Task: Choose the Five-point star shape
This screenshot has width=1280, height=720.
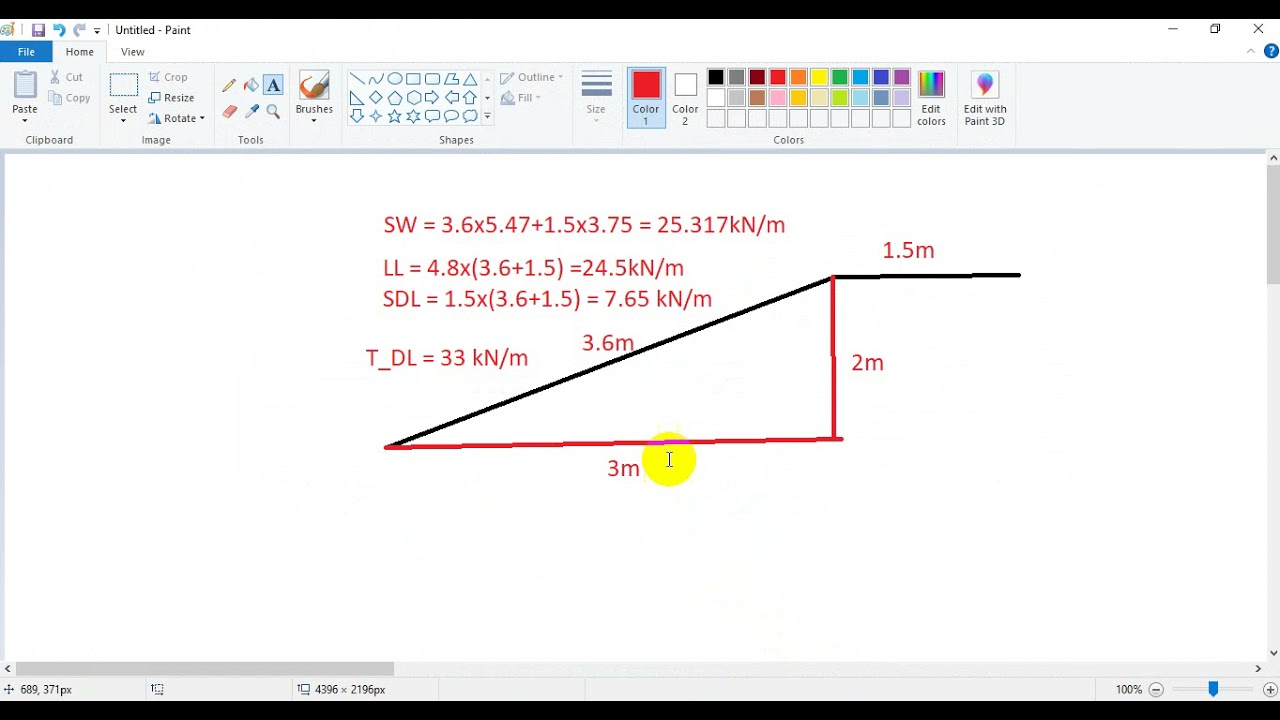Action: pyautogui.click(x=395, y=116)
